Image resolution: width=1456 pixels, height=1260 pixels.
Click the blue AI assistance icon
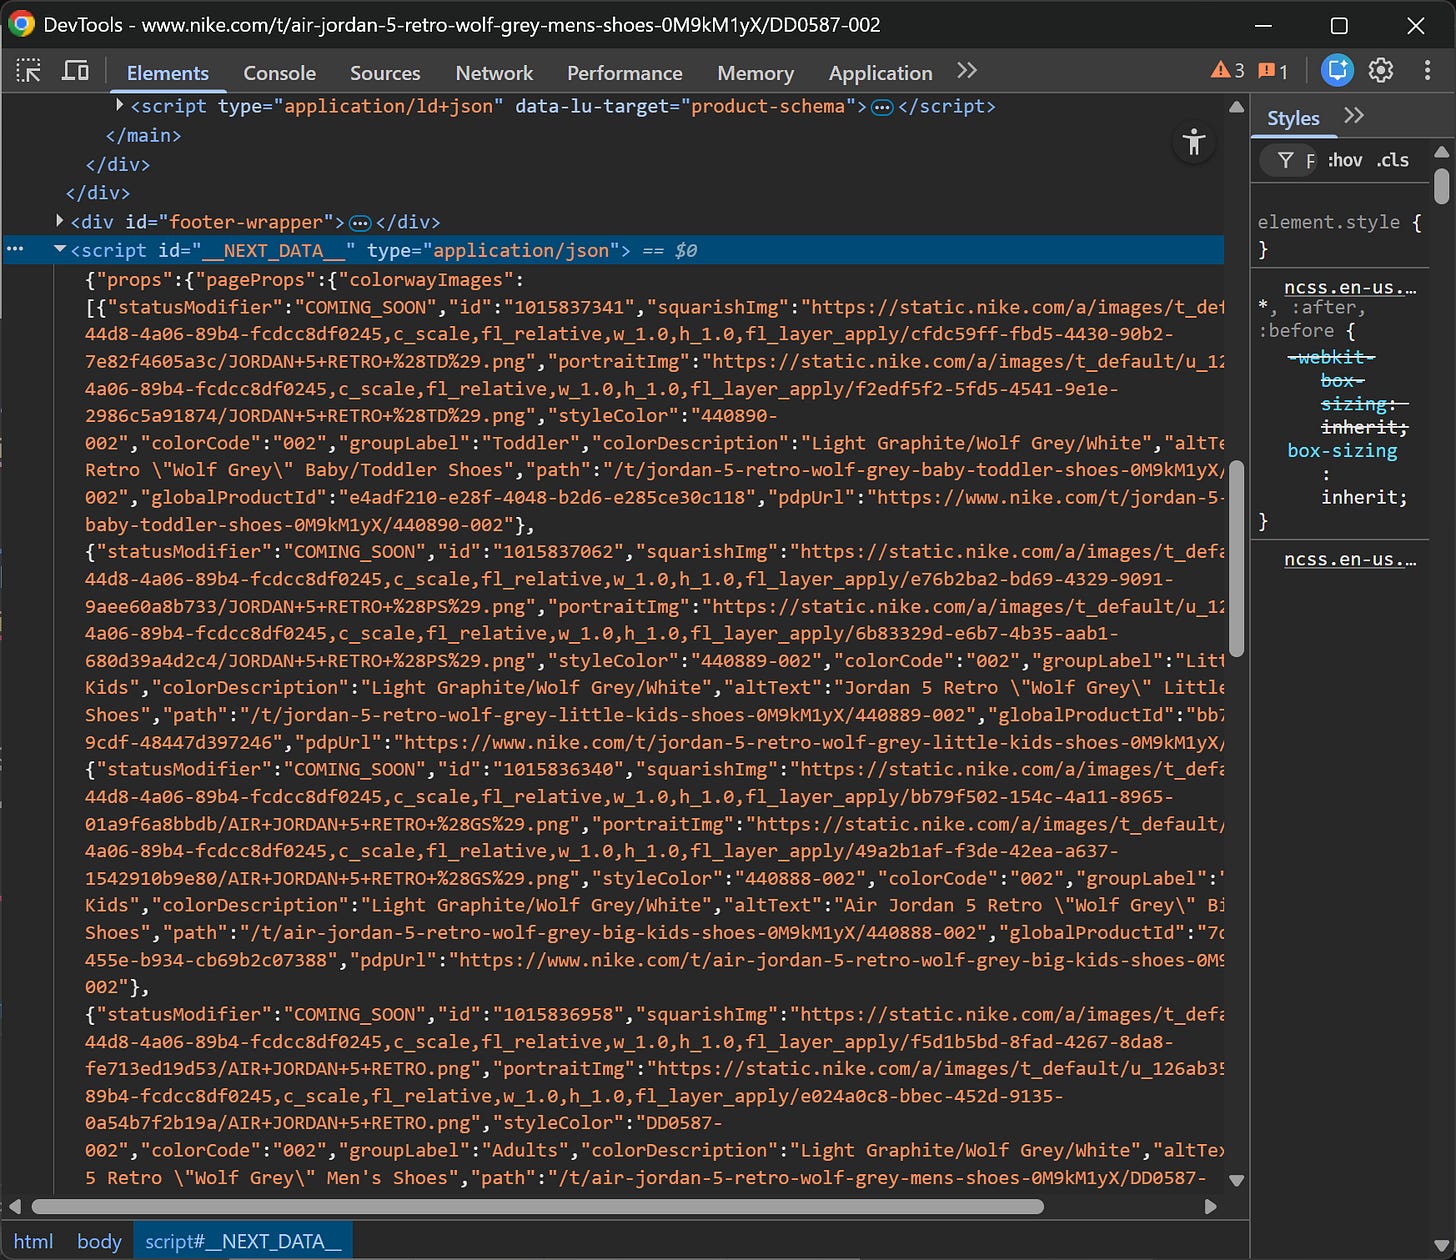pyautogui.click(x=1337, y=70)
